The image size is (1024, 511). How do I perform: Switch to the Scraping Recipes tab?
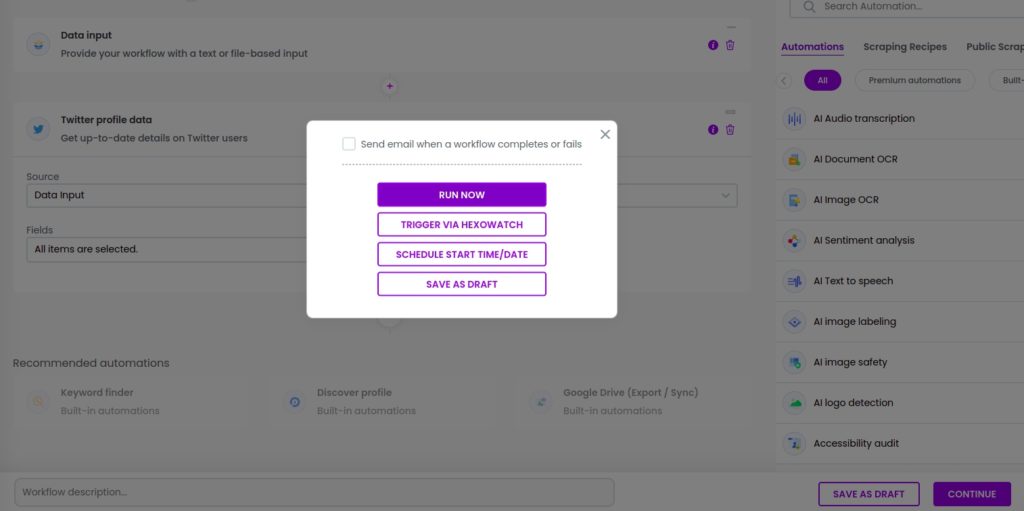point(904,47)
